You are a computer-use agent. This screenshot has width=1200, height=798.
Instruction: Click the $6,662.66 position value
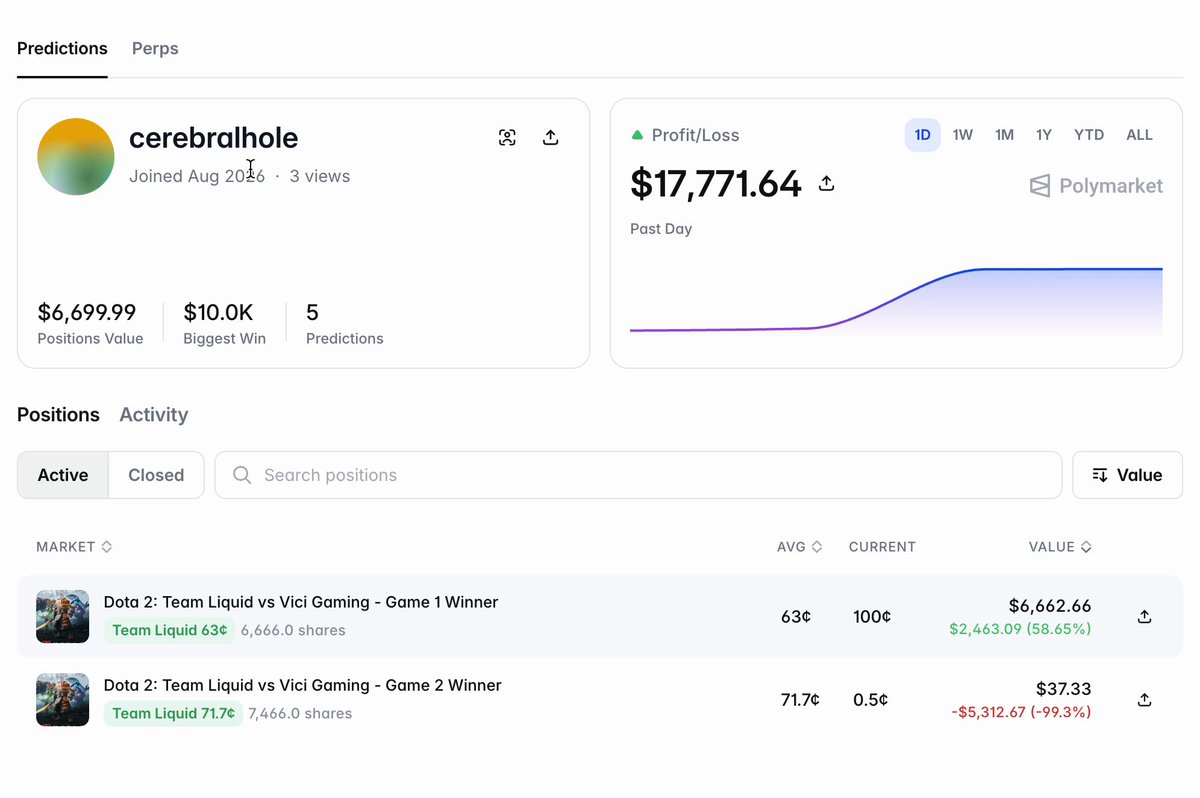pyautogui.click(x=1050, y=606)
